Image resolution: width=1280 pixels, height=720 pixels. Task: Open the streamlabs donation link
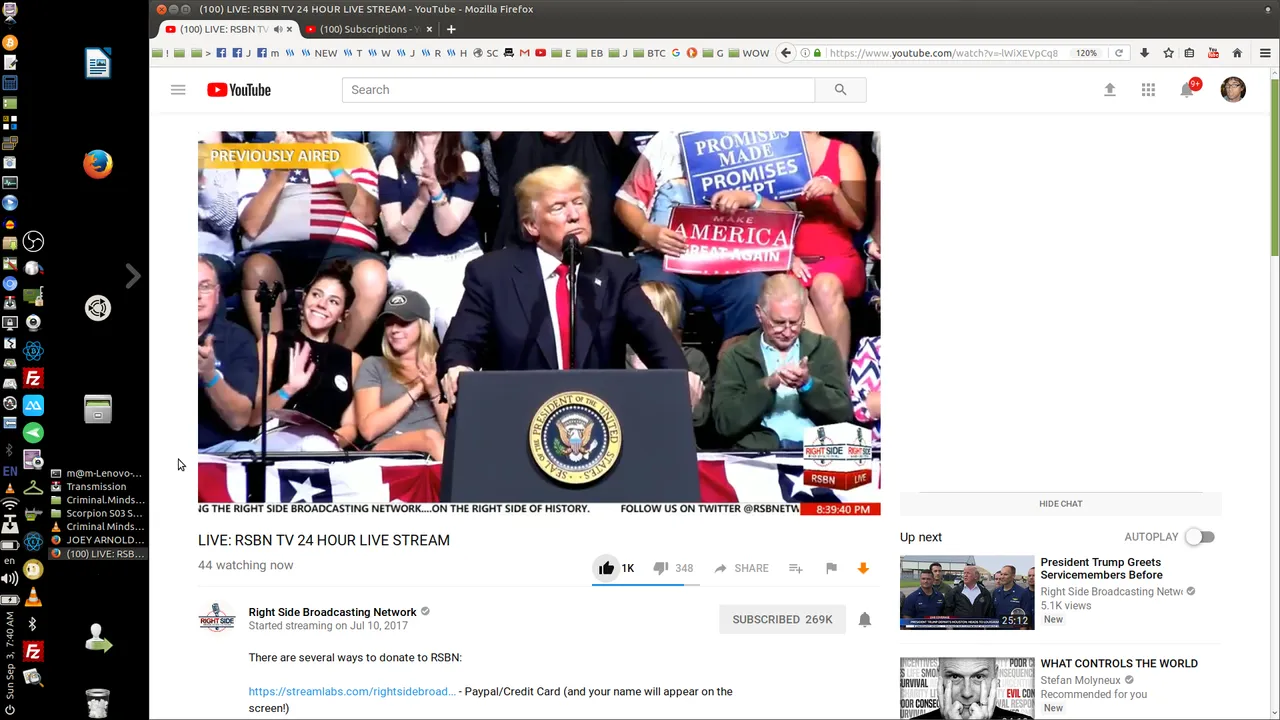pos(352,692)
